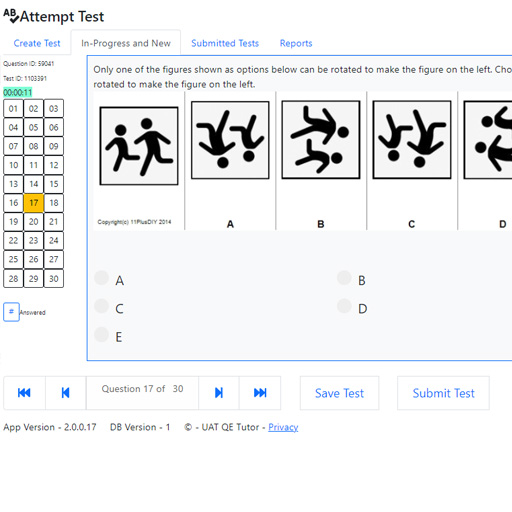Select figure option A image
The height and width of the screenshot is (512, 512).
coord(230,140)
